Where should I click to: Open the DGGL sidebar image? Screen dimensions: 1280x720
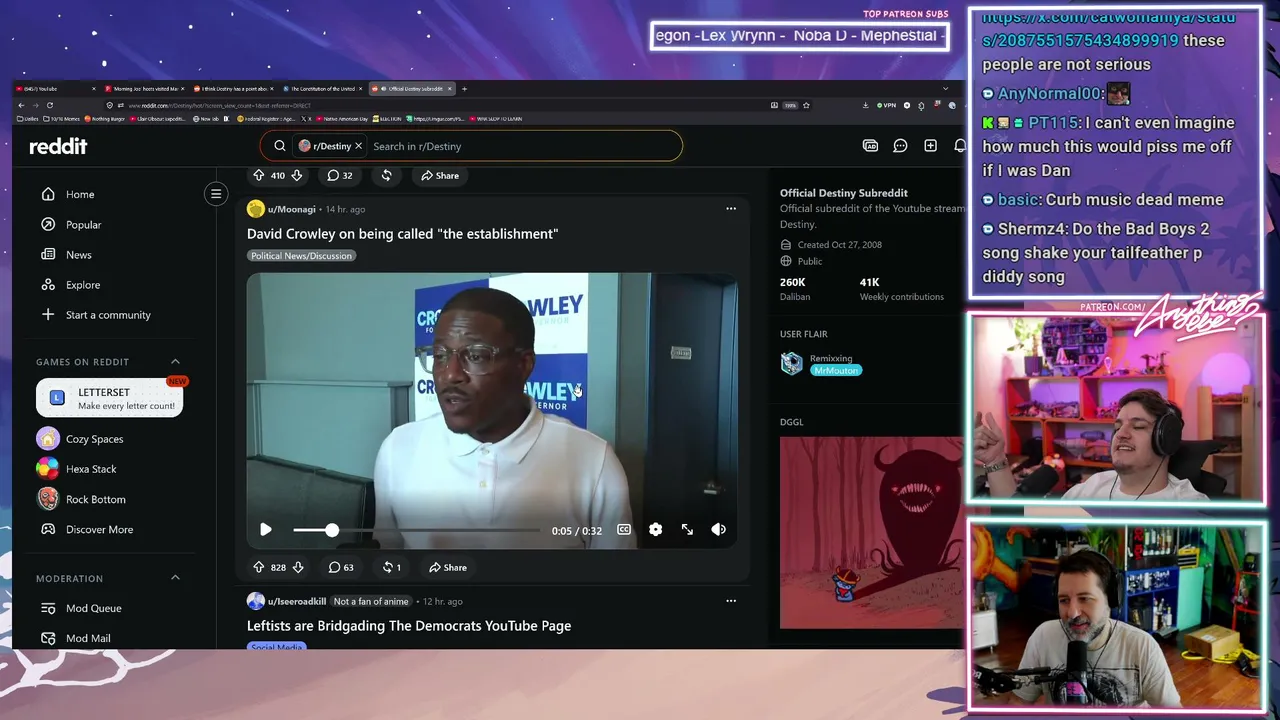point(872,532)
